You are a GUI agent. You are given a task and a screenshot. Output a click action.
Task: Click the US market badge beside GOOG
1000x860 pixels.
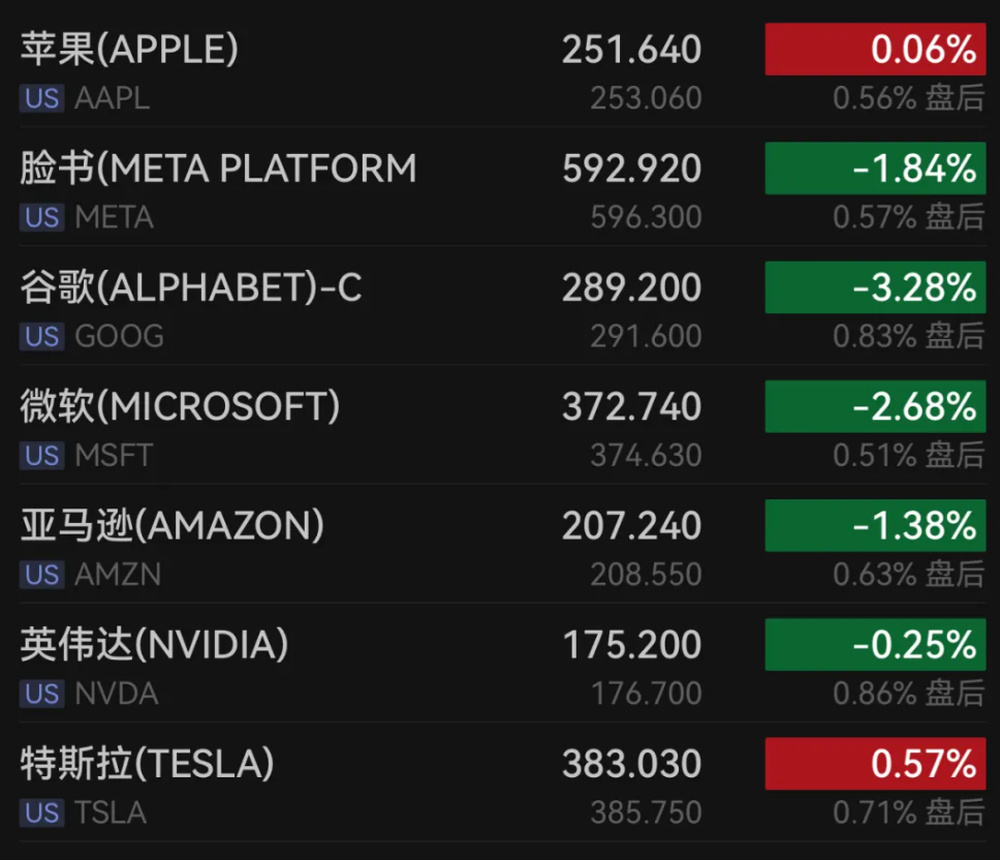[x=42, y=337]
